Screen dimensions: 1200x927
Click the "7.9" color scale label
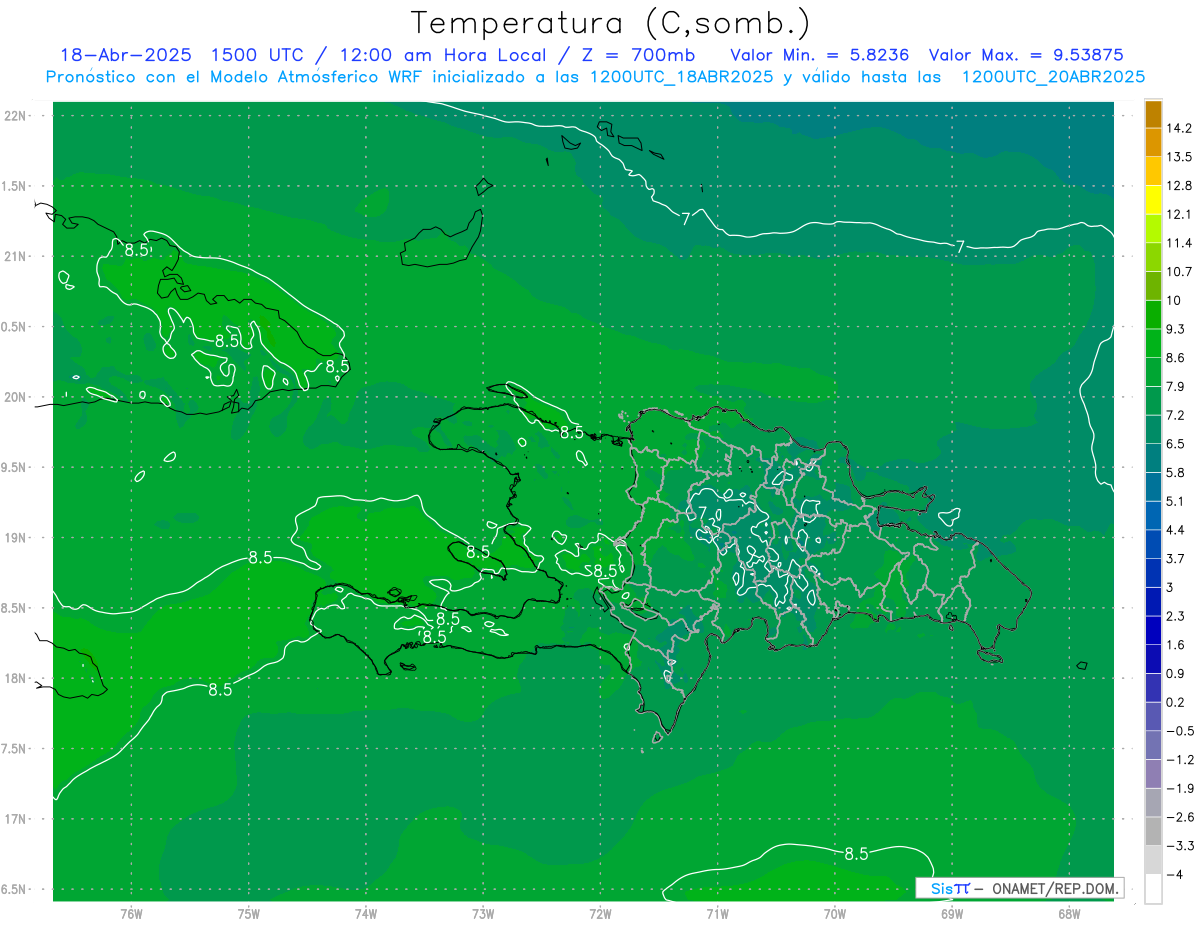(1176, 386)
